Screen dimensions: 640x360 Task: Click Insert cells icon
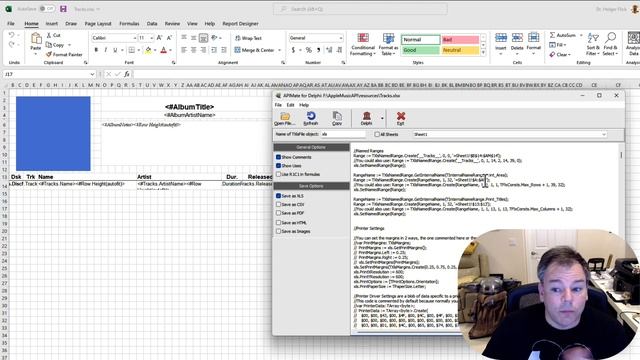click(x=501, y=38)
